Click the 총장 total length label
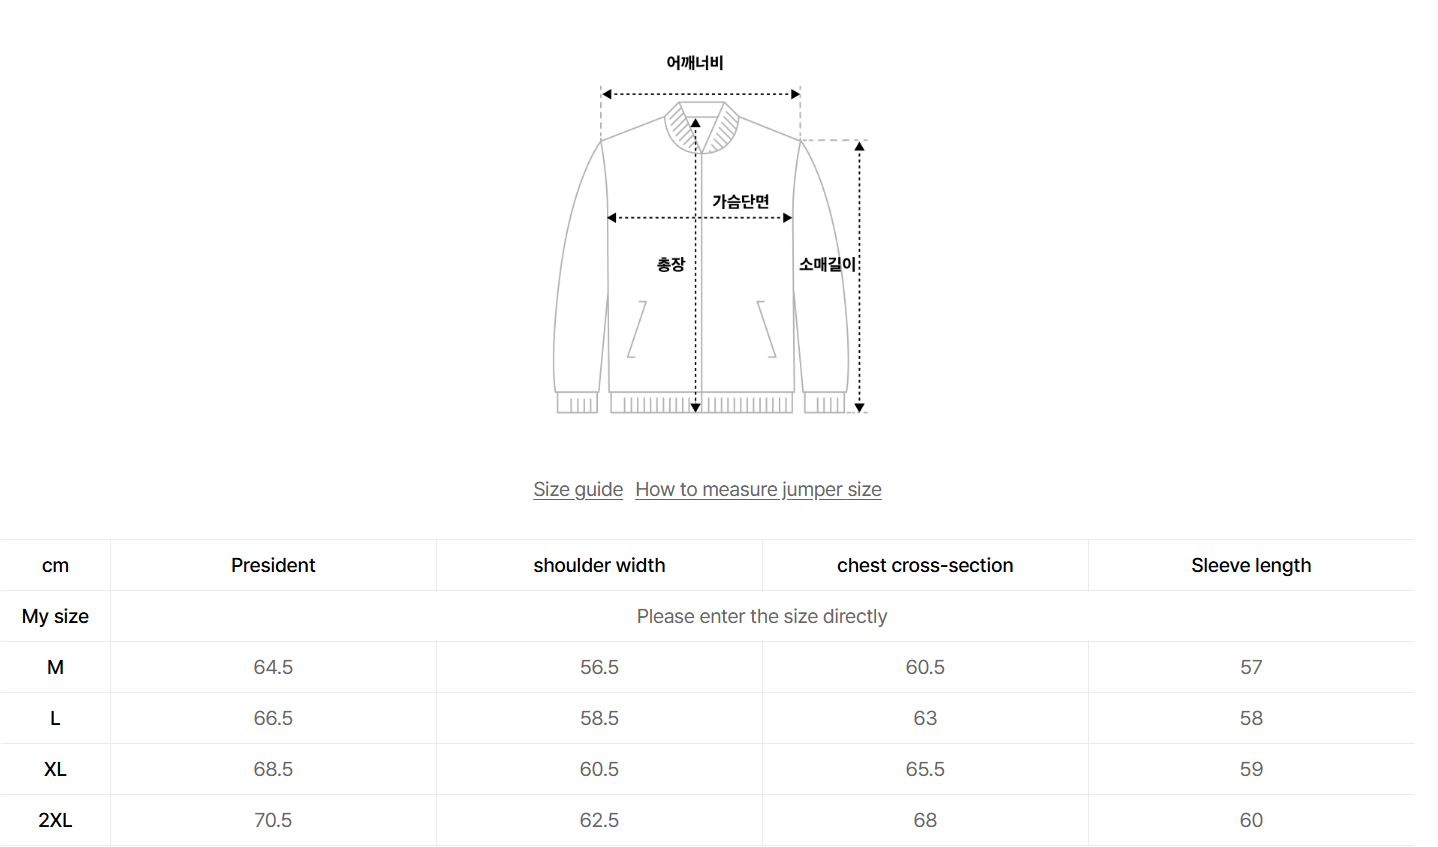The width and height of the screenshot is (1438, 847). click(x=671, y=264)
